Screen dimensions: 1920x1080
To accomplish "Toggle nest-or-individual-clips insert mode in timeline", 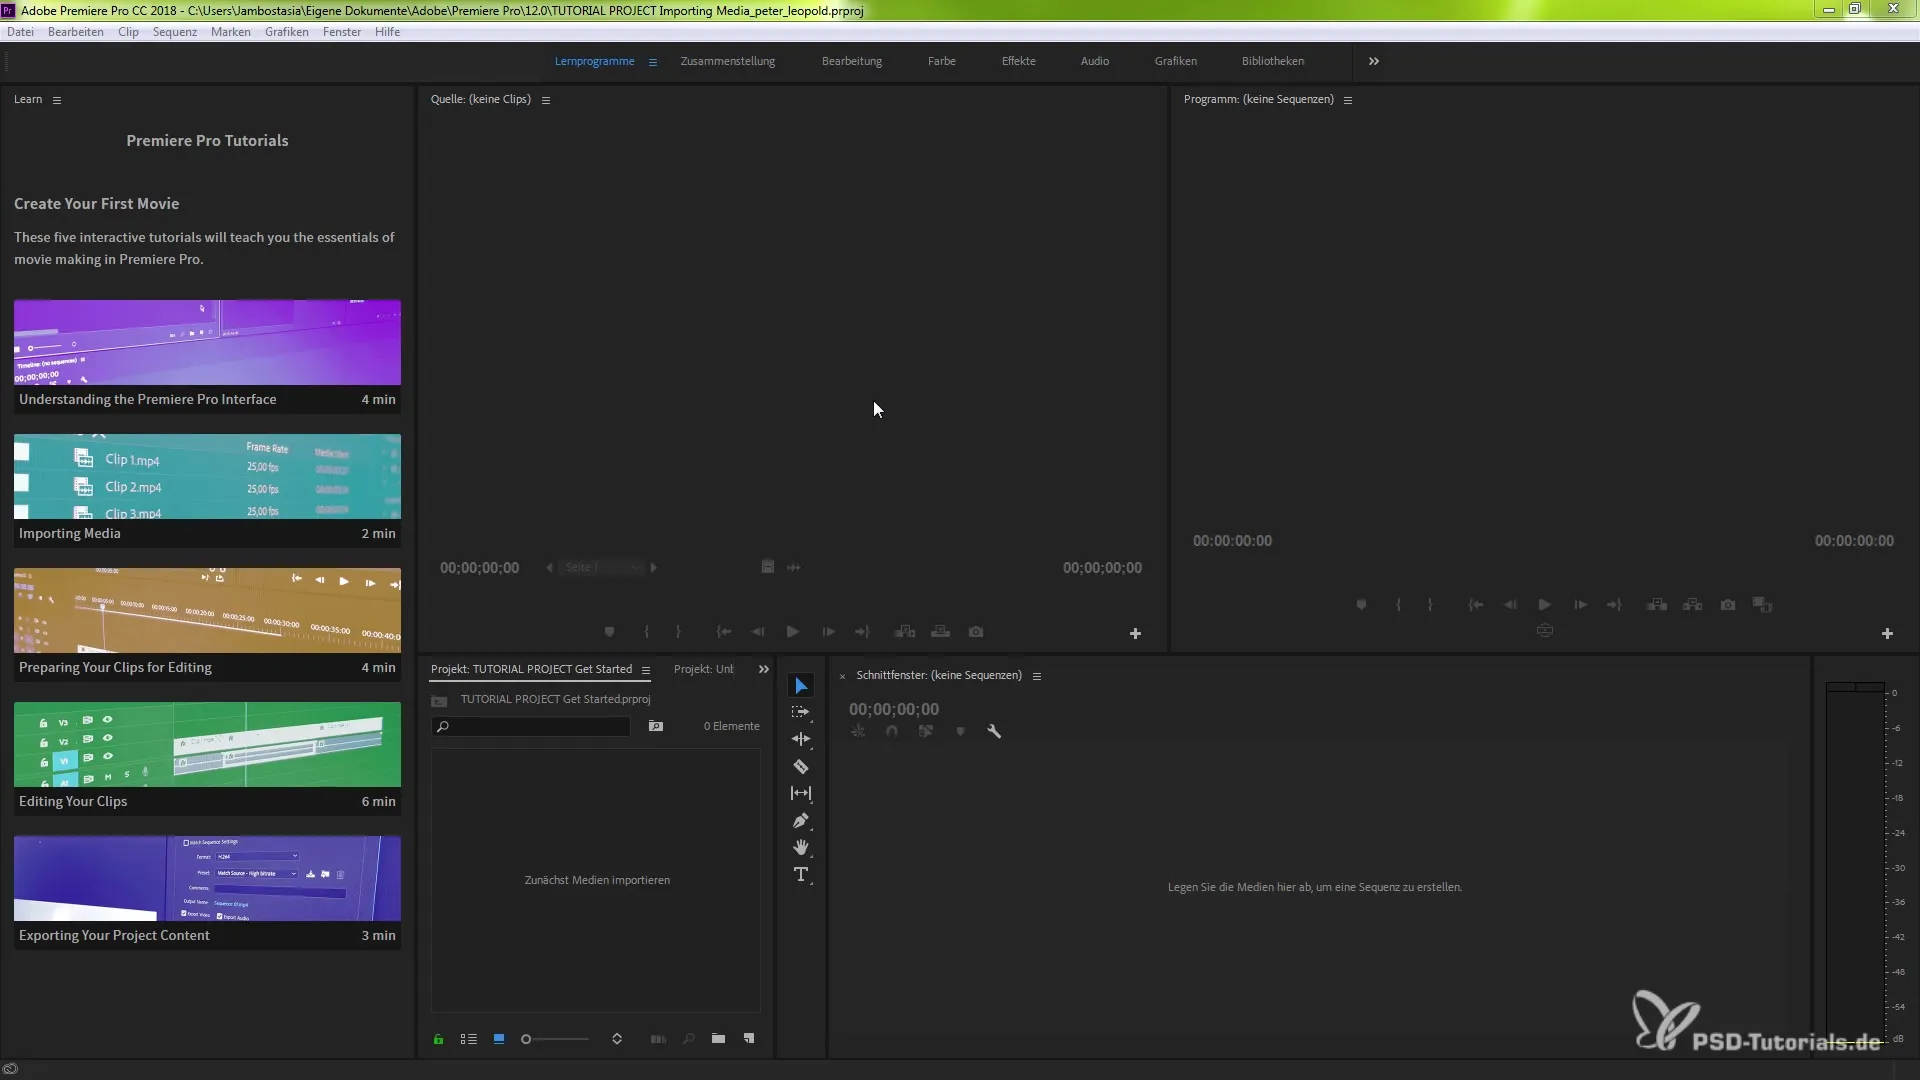I will 858,731.
